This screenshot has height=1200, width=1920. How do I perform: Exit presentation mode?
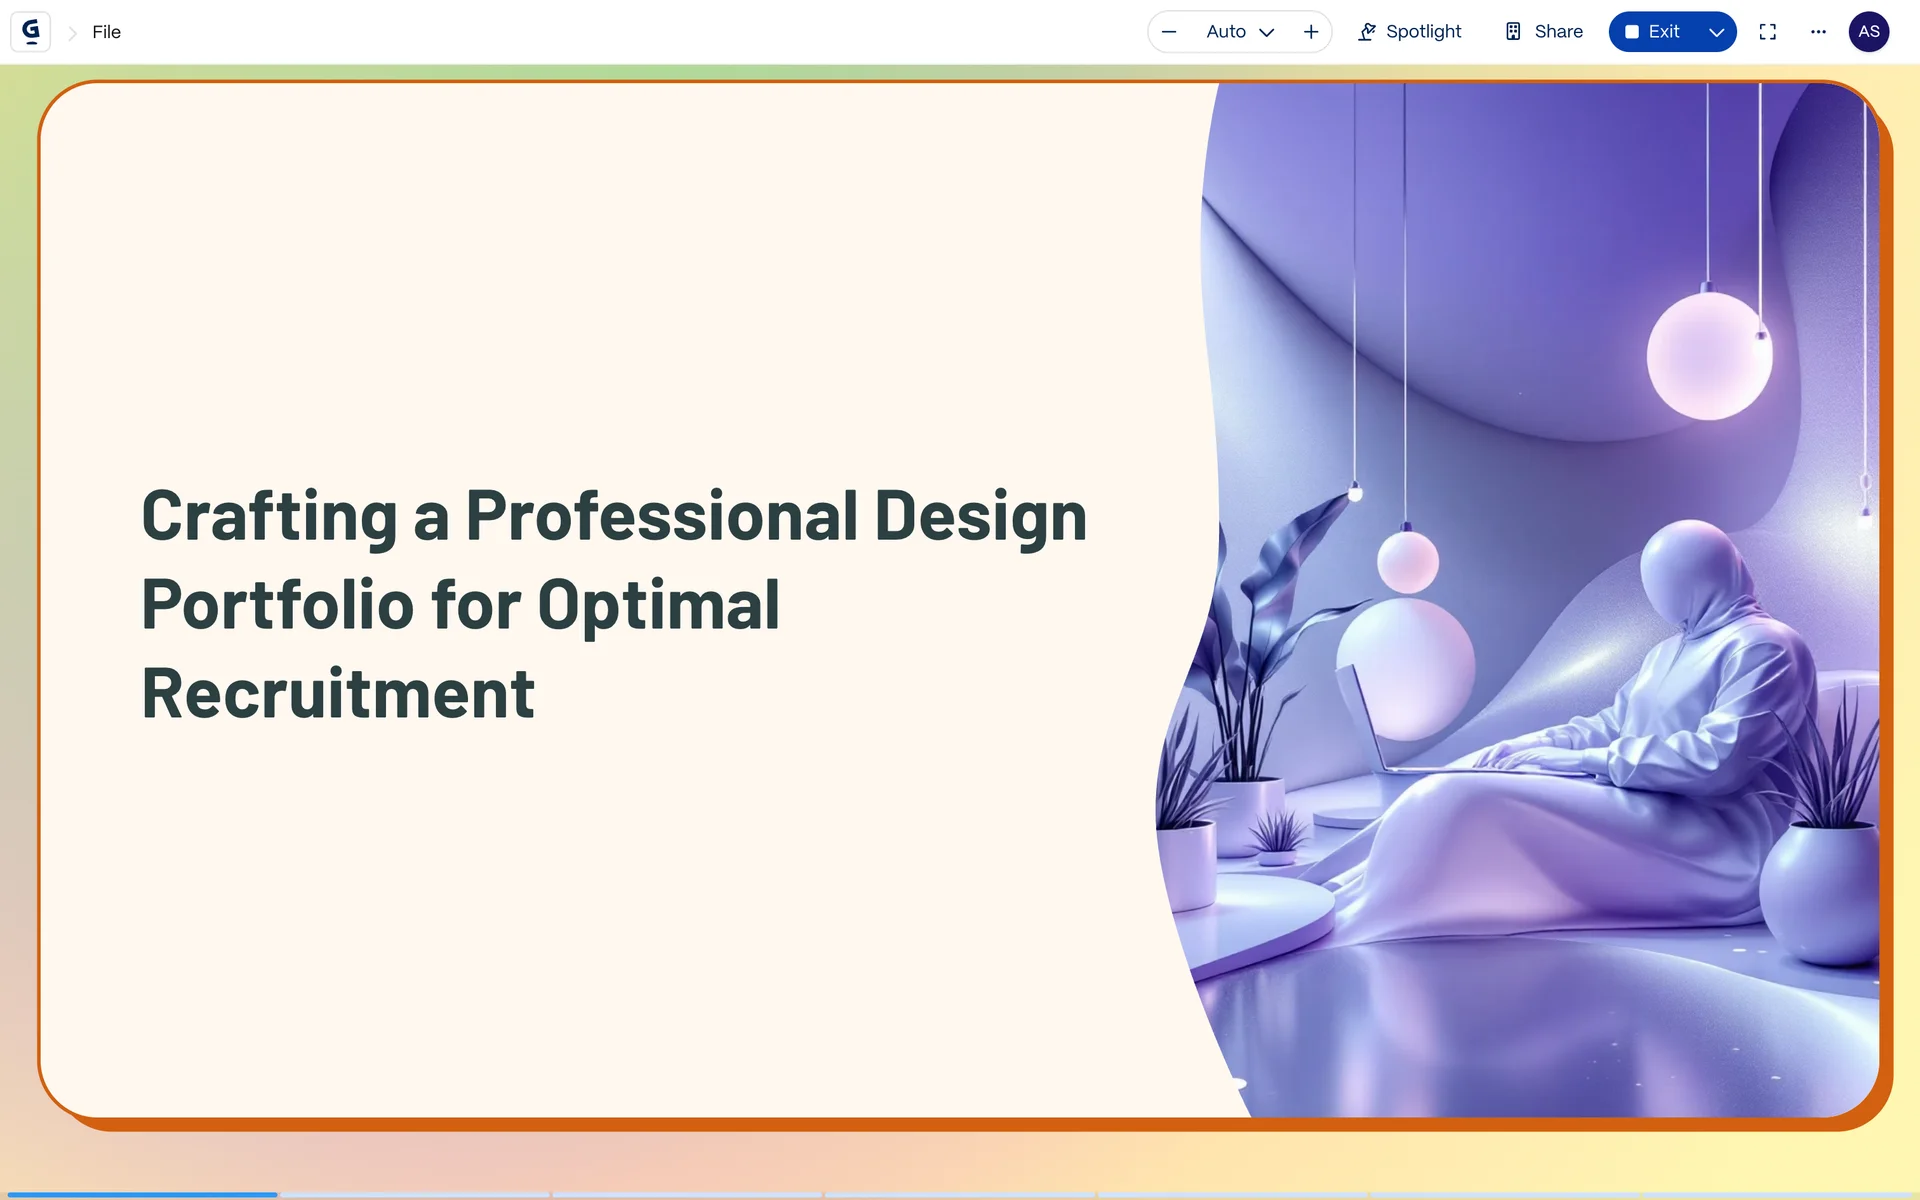coord(1652,32)
